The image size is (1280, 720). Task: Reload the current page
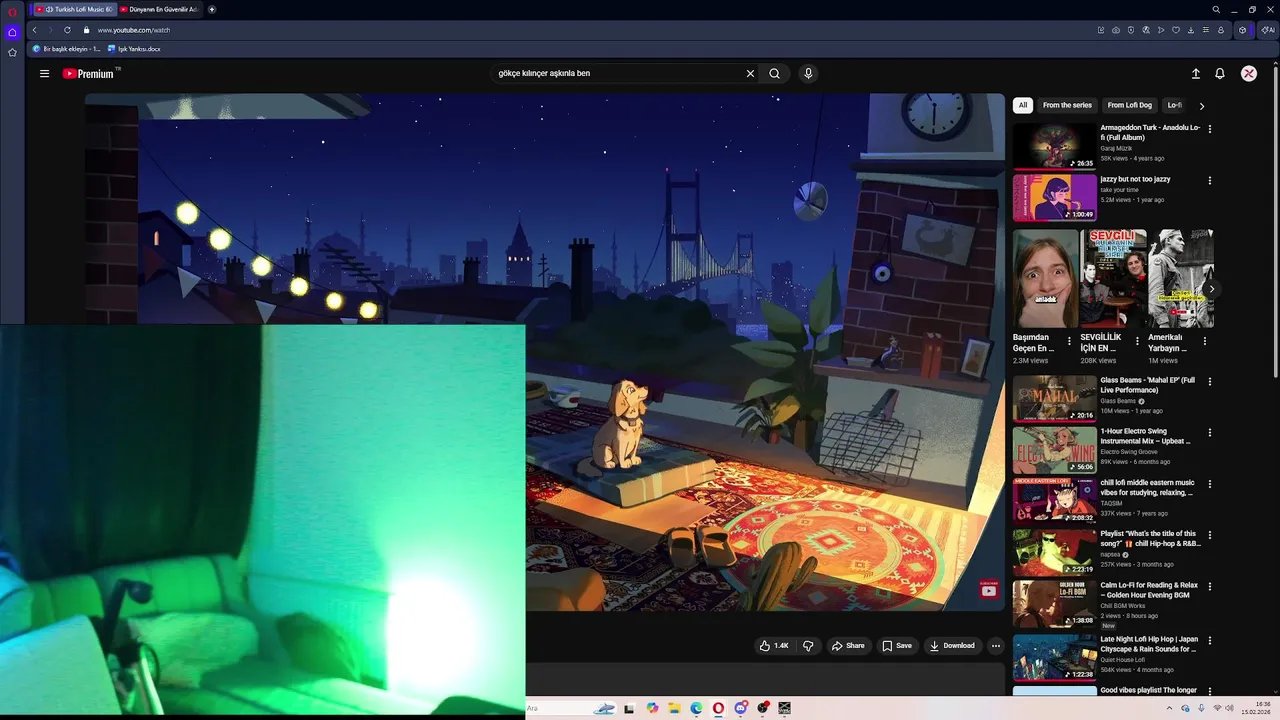(x=67, y=30)
